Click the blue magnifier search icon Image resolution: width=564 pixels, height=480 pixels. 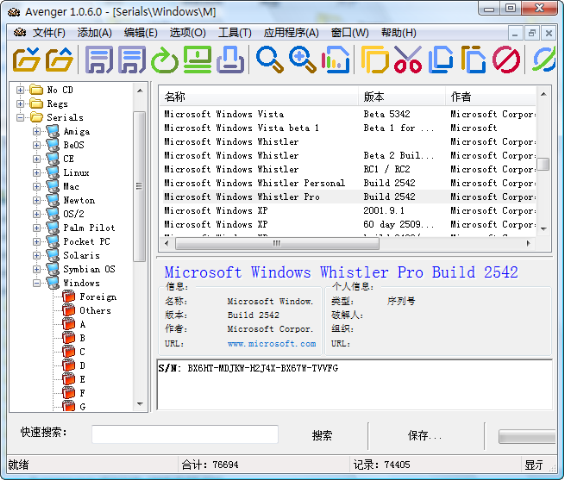pos(270,59)
